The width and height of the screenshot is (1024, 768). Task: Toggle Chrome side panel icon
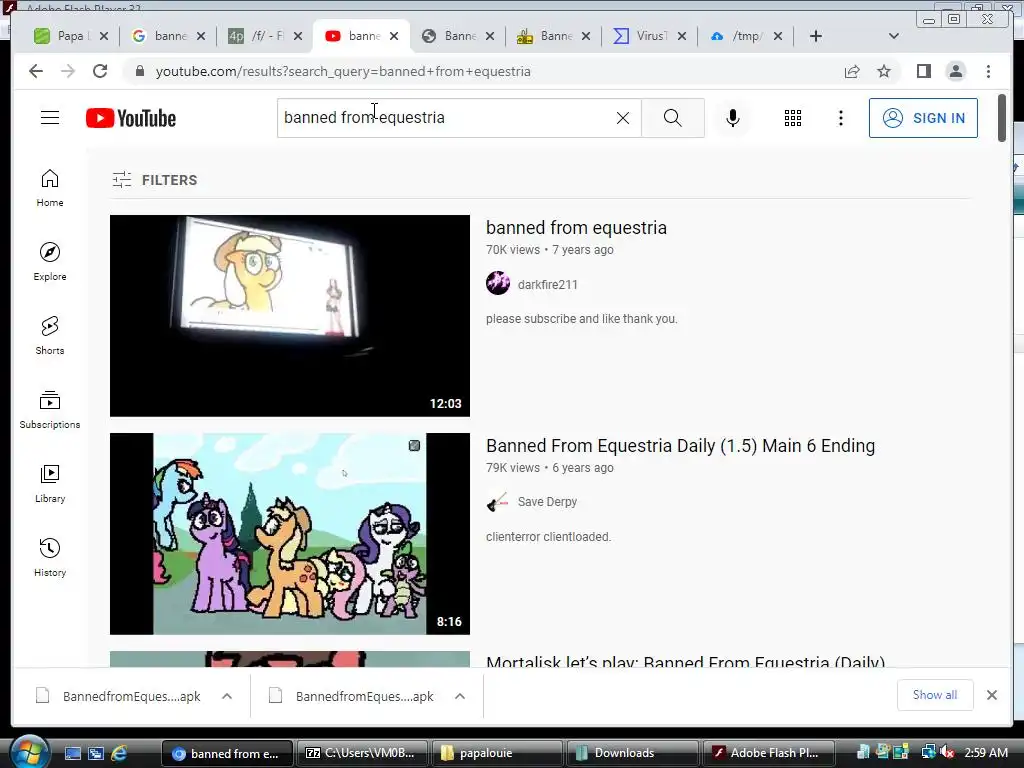[x=923, y=71]
